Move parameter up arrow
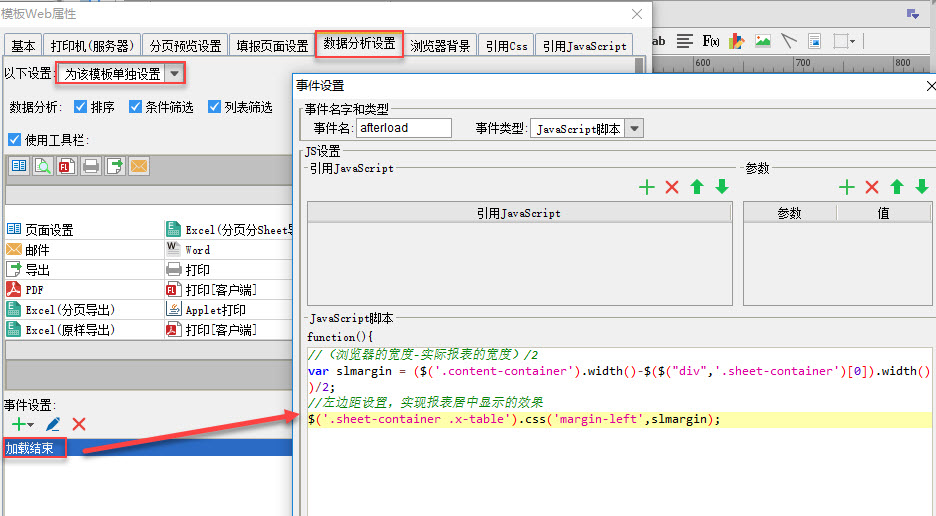936x516 pixels. (897, 187)
